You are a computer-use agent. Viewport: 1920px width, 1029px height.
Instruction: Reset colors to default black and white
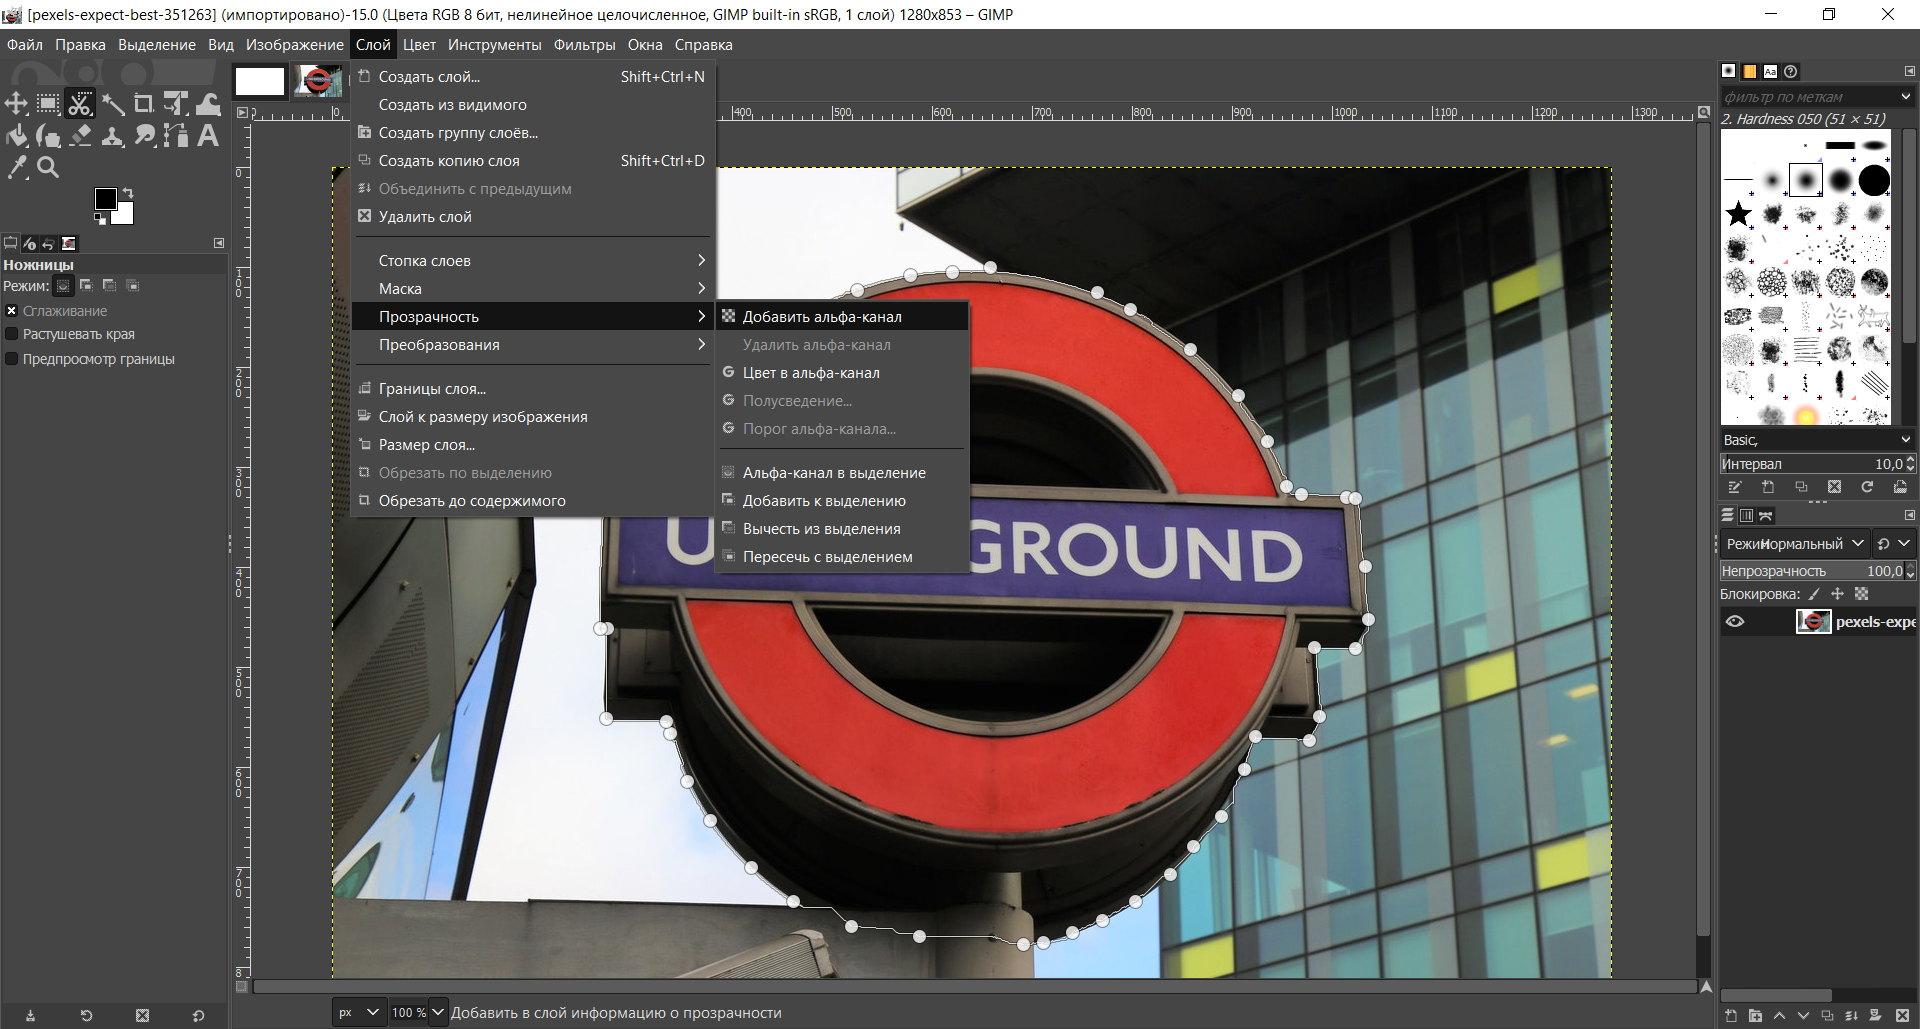pyautogui.click(x=100, y=218)
